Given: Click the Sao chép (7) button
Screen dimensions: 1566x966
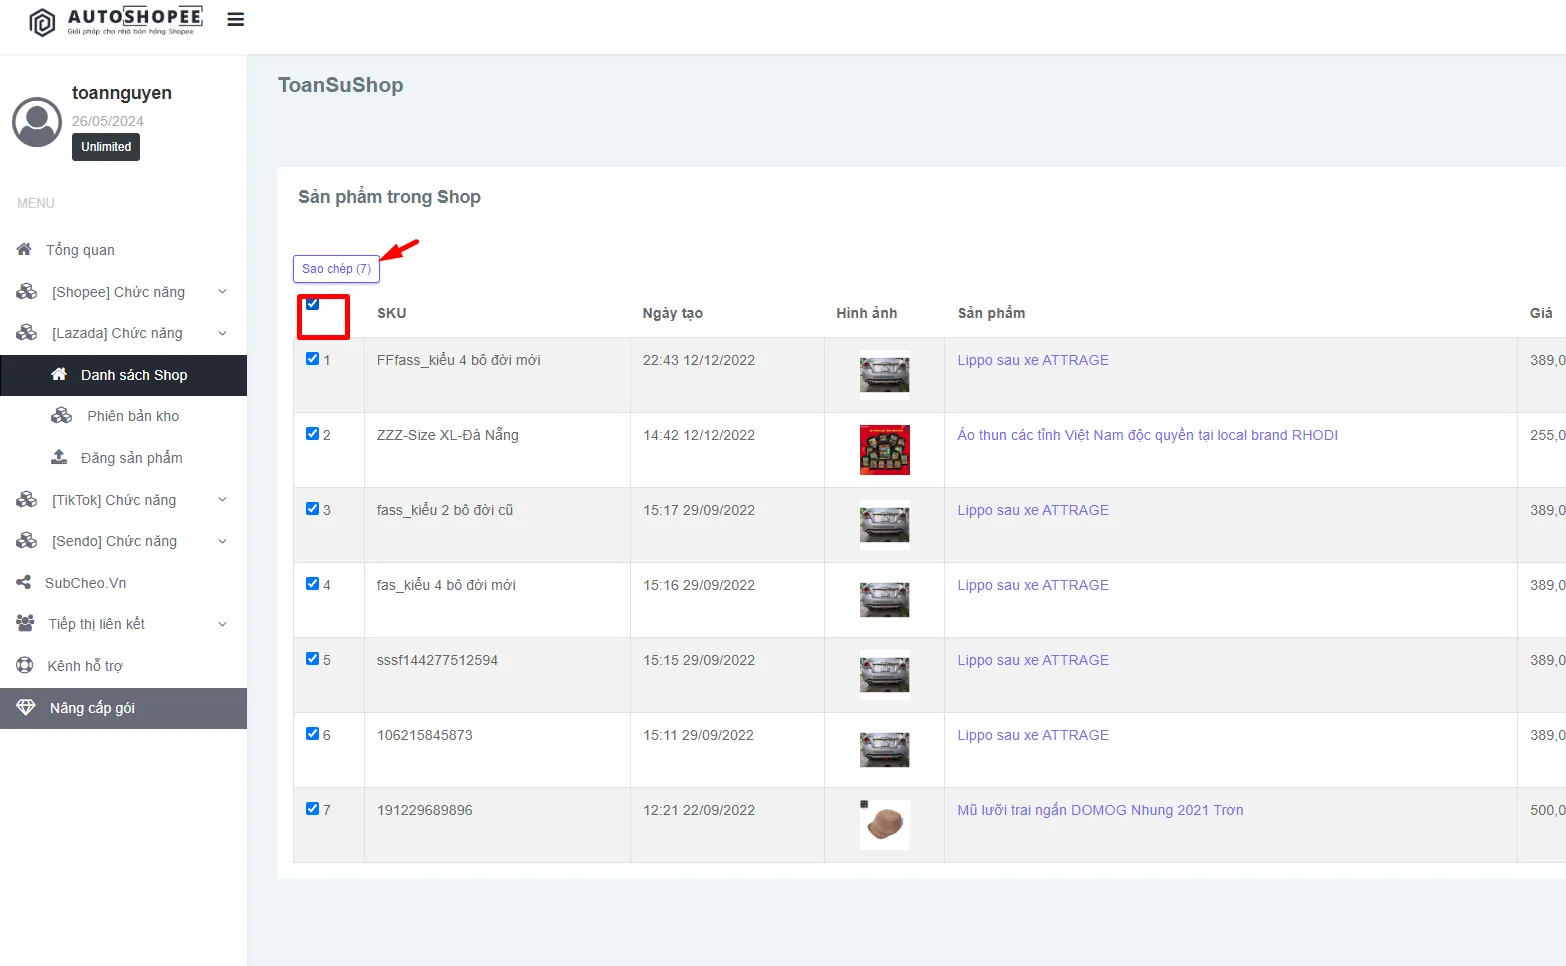Looking at the screenshot, I should tap(336, 269).
